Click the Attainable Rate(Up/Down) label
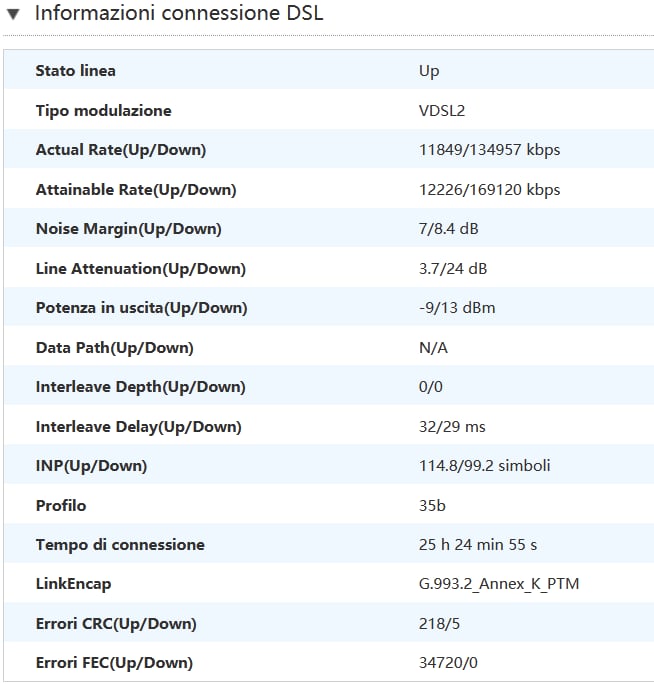The width and height of the screenshot is (654, 698). tap(136, 190)
